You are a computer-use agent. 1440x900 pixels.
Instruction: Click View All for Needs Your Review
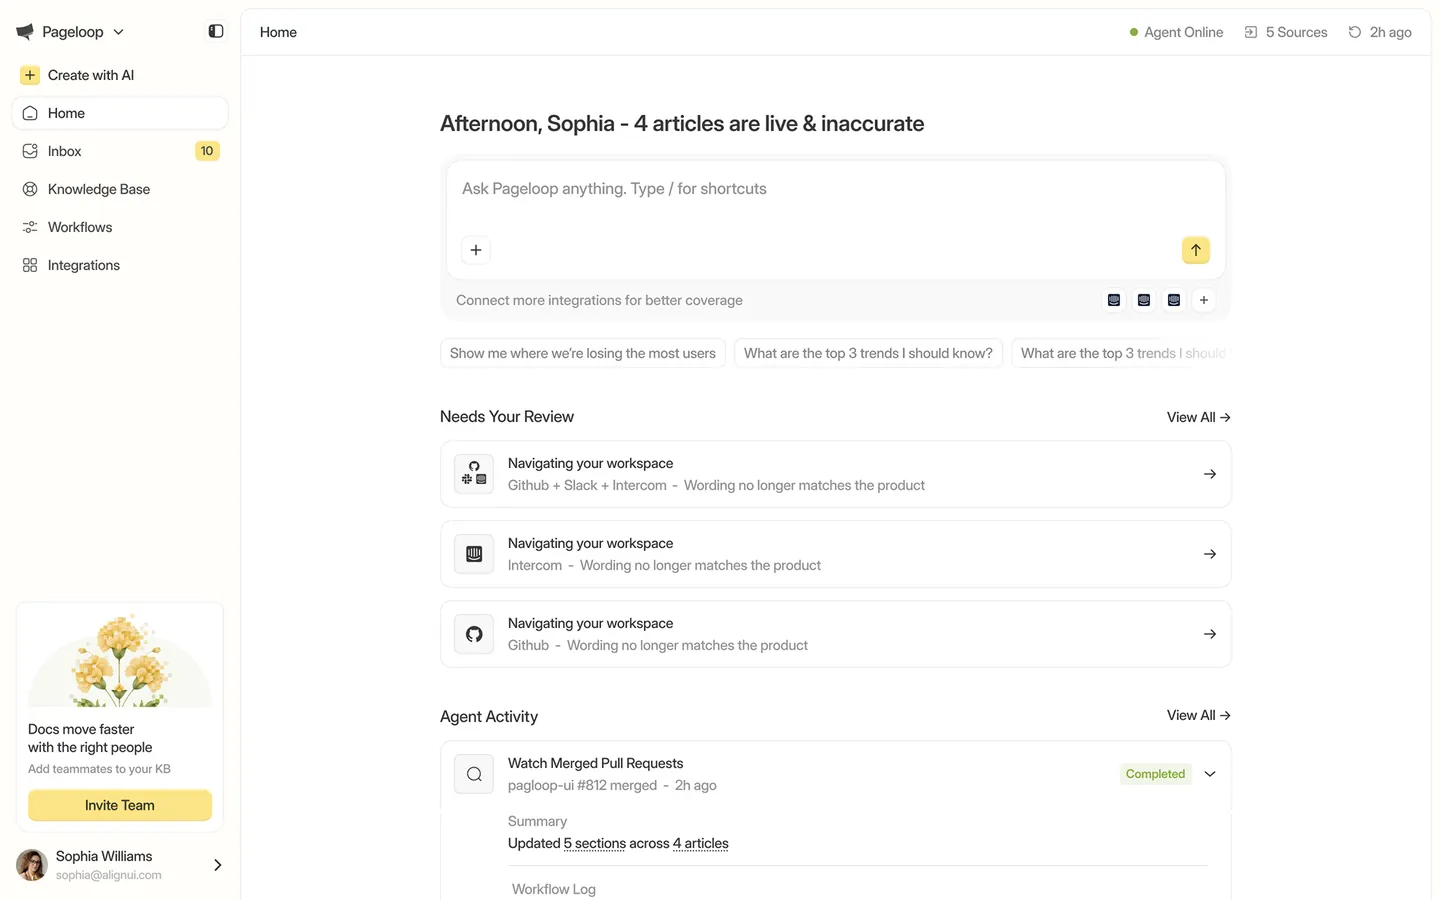coord(1198,417)
